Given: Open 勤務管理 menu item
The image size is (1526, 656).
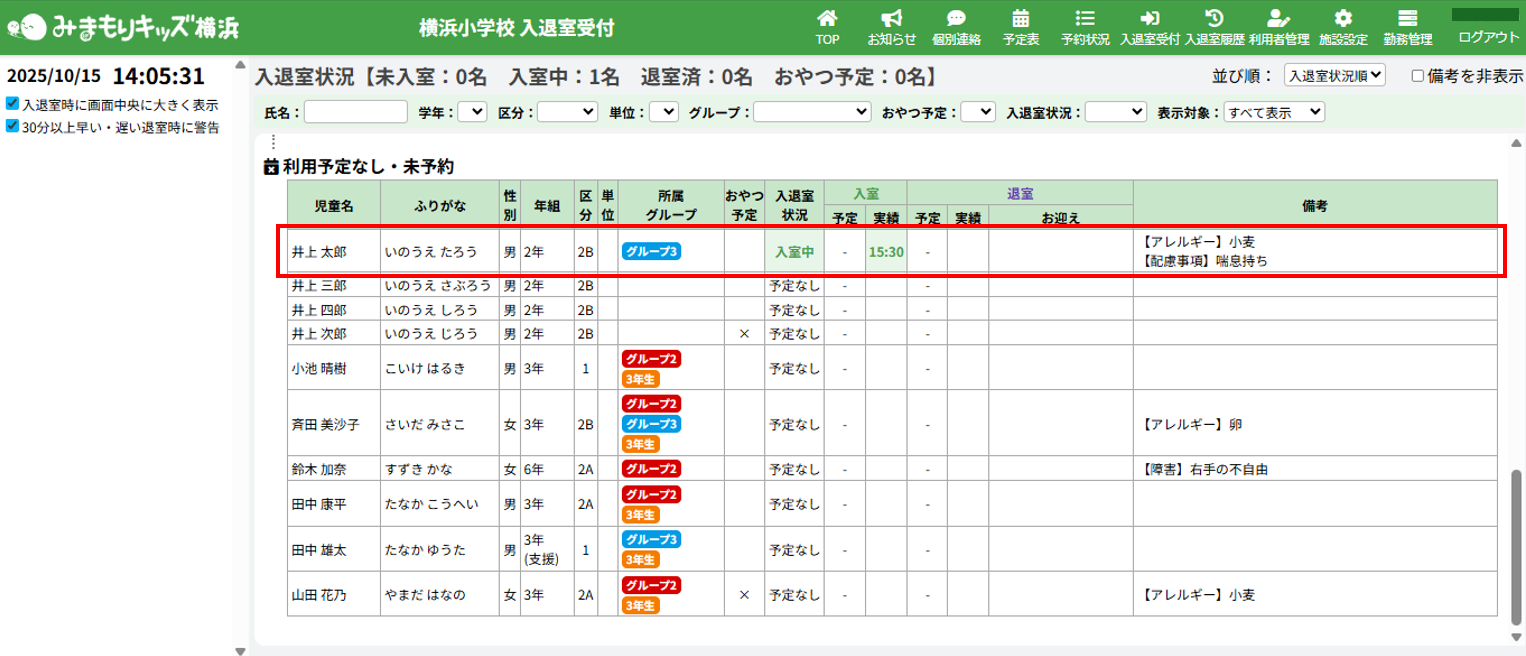Looking at the screenshot, I should click(1407, 27).
